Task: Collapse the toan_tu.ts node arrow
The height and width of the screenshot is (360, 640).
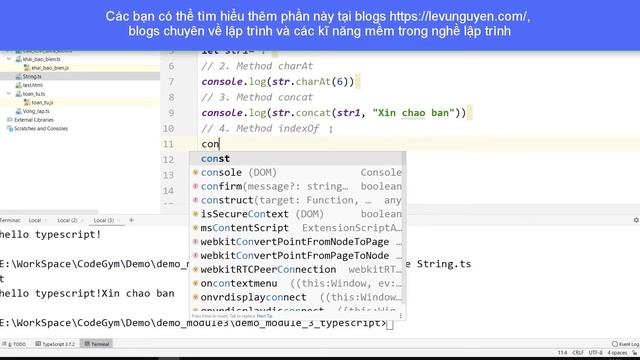Action: pyautogui.click(x=9, y=94)
